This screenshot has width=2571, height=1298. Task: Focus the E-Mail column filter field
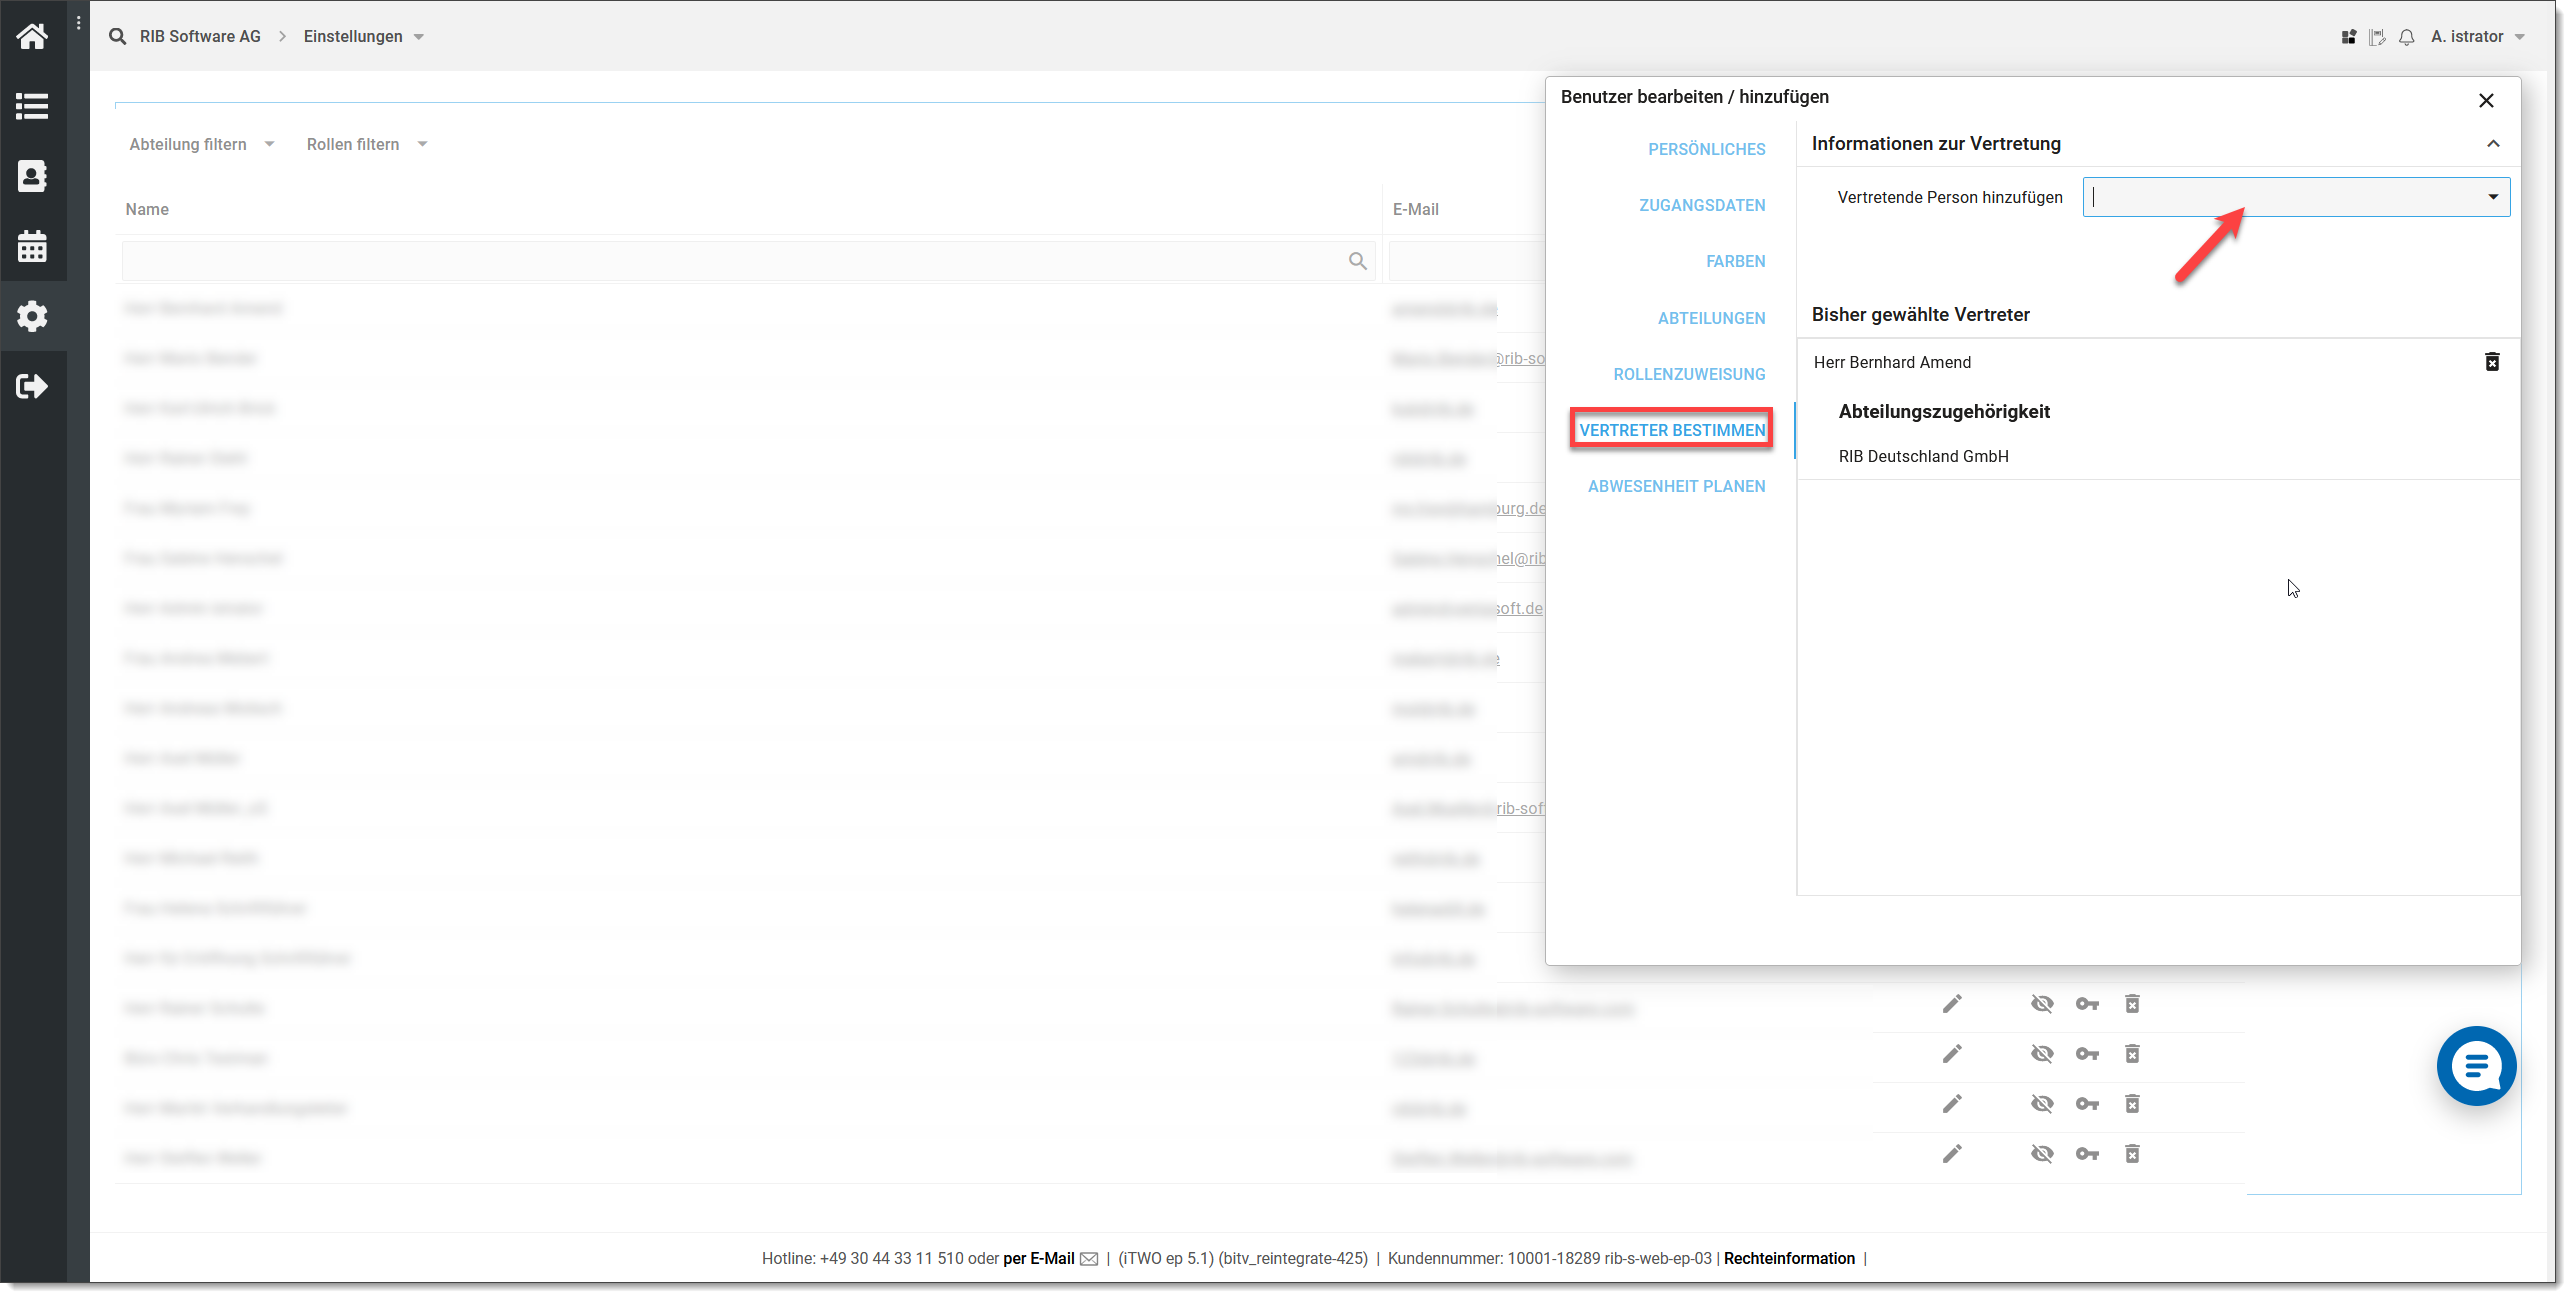[1466, 261]
